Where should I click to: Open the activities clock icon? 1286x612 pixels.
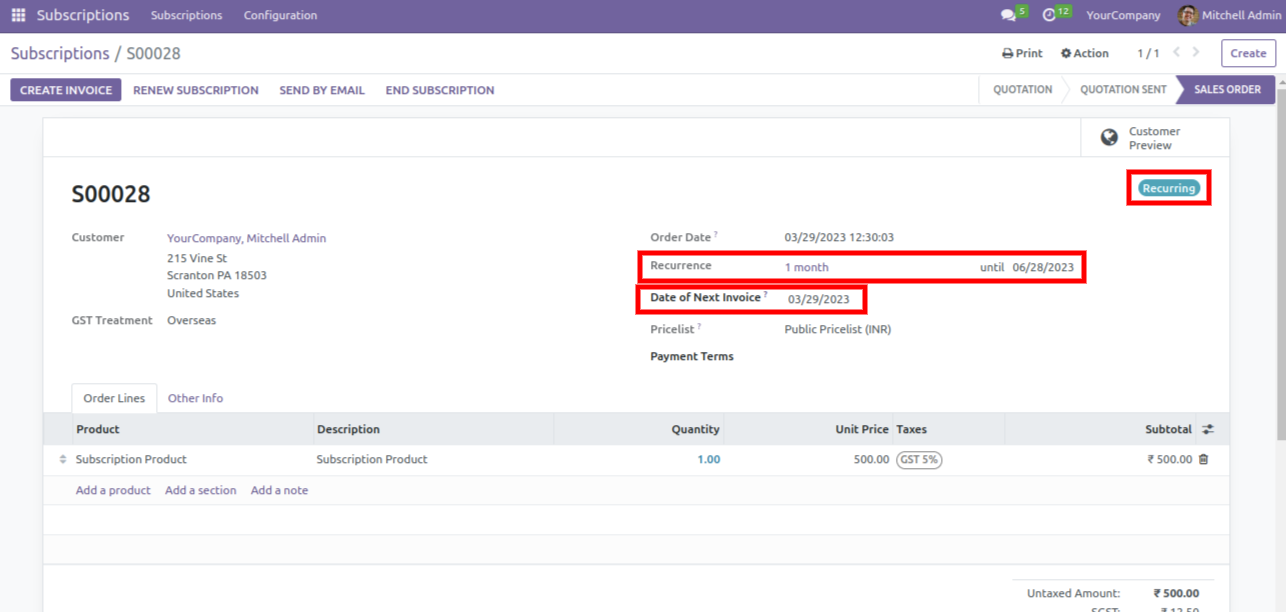pyautogui.click(x=1049, y=15)
